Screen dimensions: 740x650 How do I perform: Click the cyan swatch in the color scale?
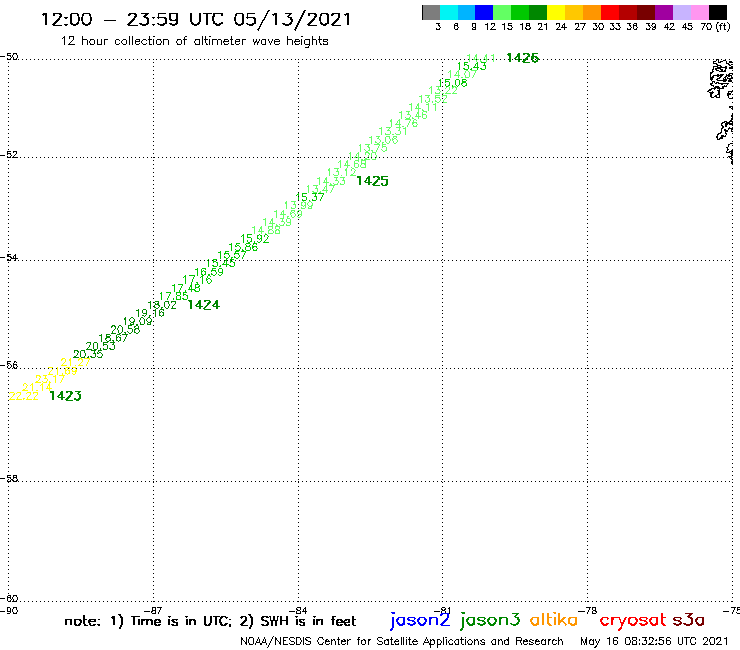(449, 12)
